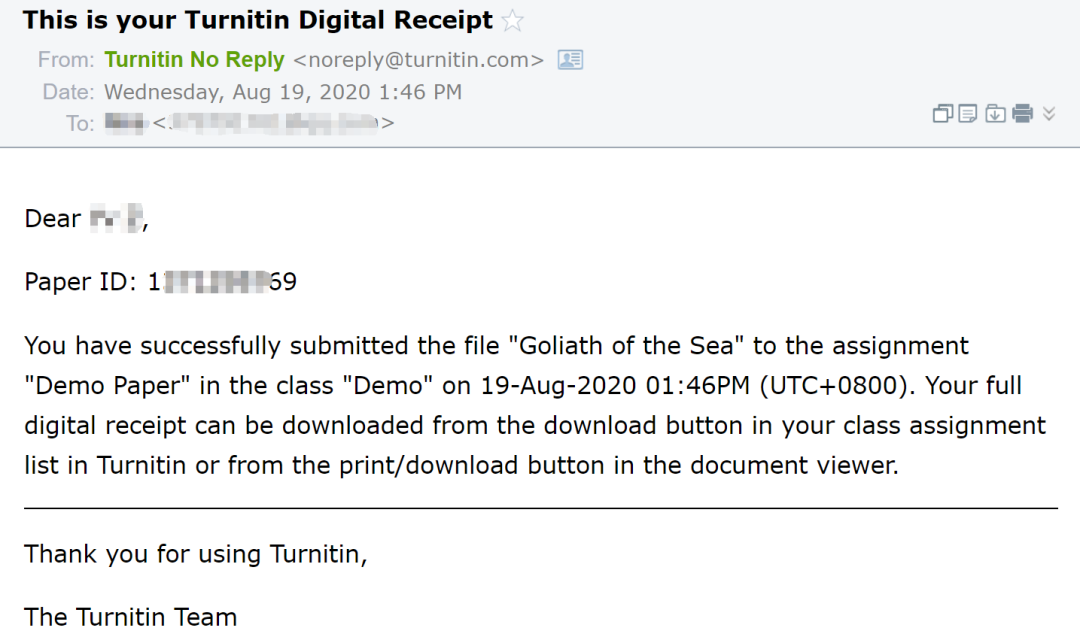
Task: Click the blurred recipient name after To
Action: coord(125,123)
